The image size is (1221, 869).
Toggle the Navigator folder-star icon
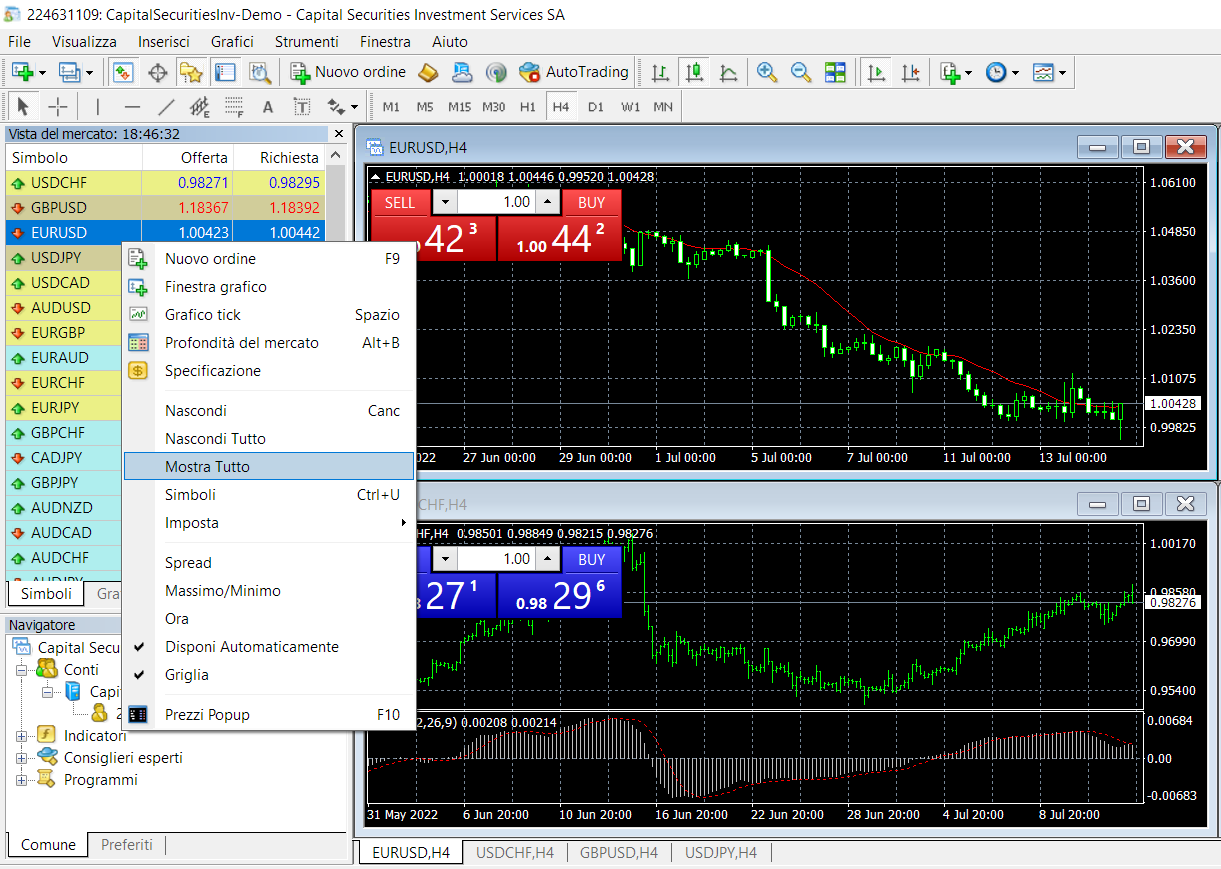(x=191, y=72)
